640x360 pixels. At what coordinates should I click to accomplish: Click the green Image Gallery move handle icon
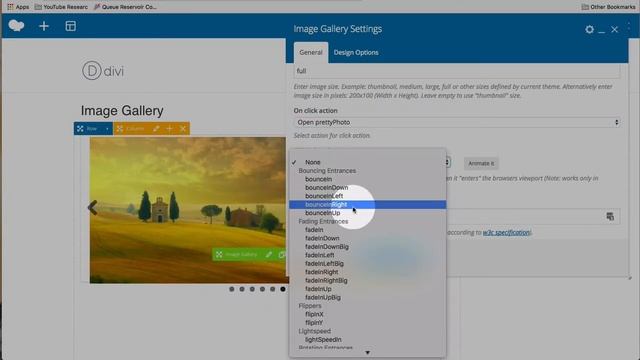[219, 254]
